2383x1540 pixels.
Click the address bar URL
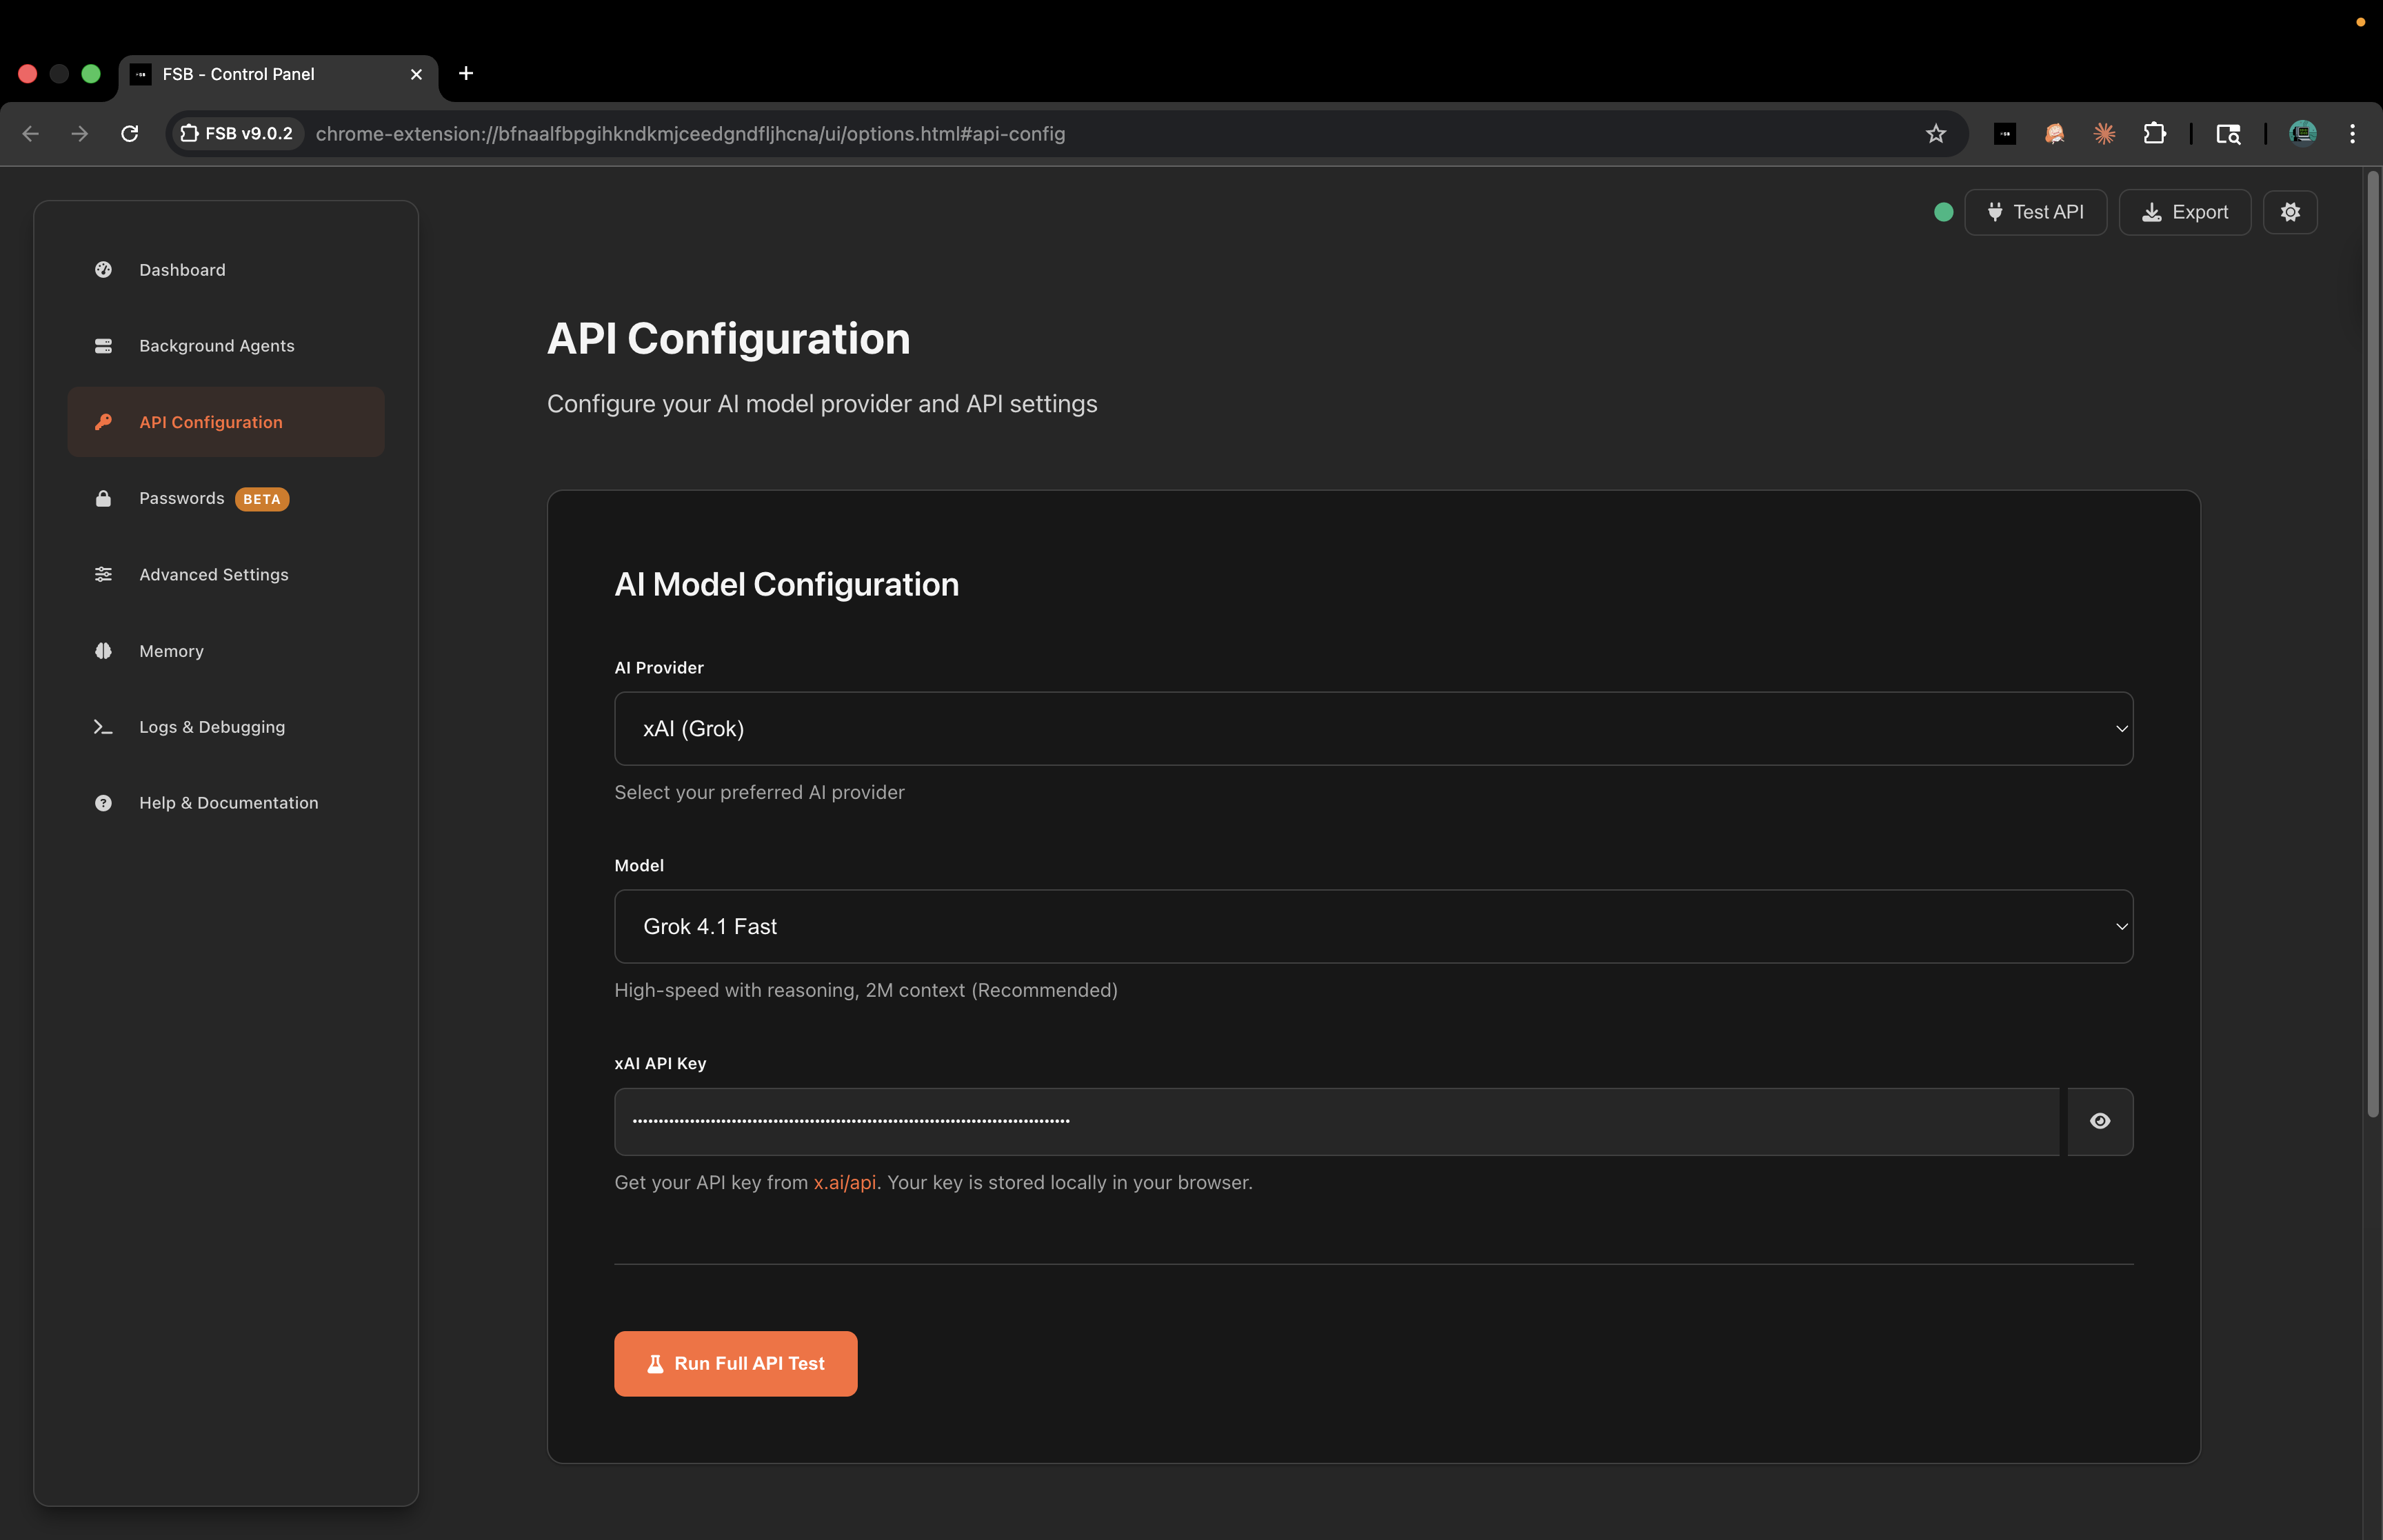690,134
